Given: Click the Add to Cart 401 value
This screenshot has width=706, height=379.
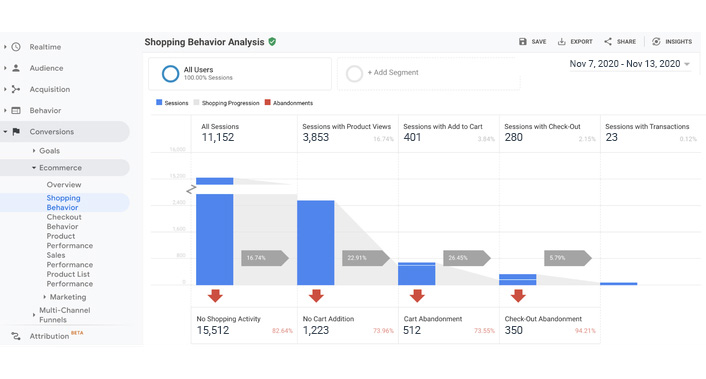Looking at the screenshot, I should [x=412, y=137].
